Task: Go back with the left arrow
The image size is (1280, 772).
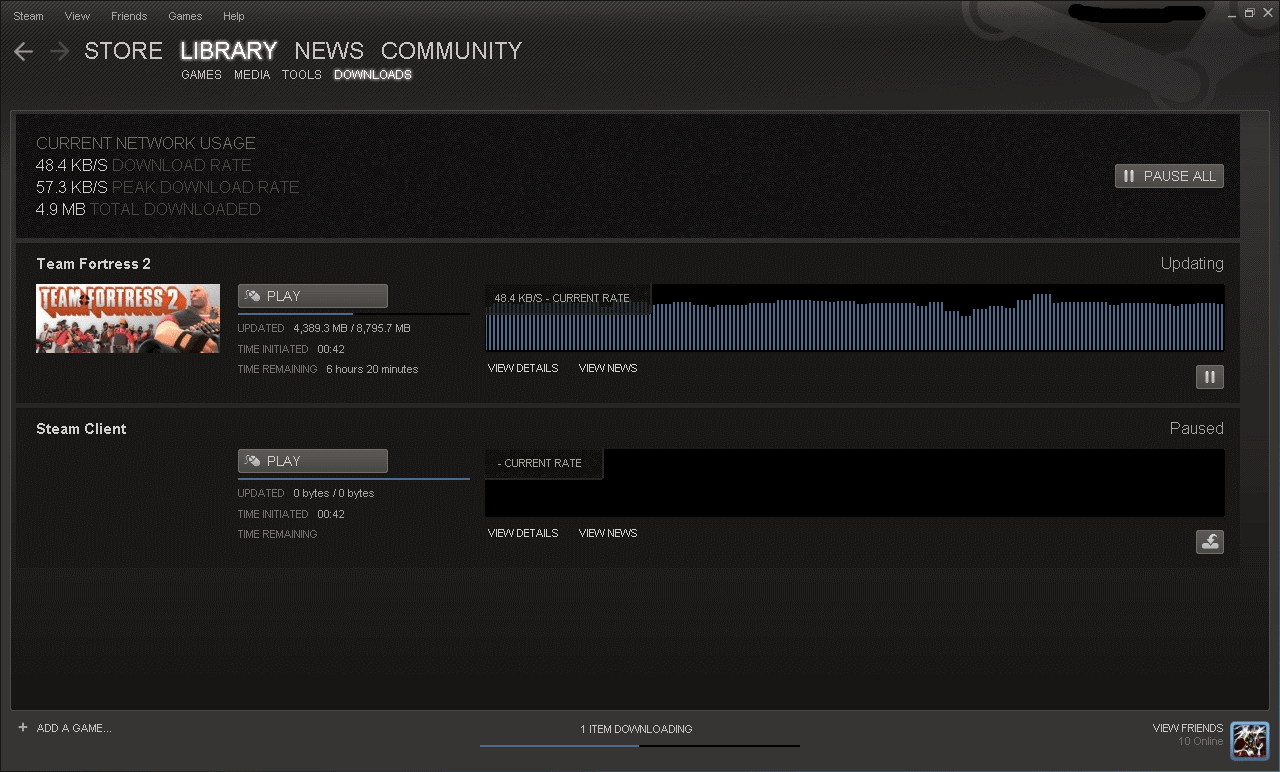Action: click(x=24, y=51)
